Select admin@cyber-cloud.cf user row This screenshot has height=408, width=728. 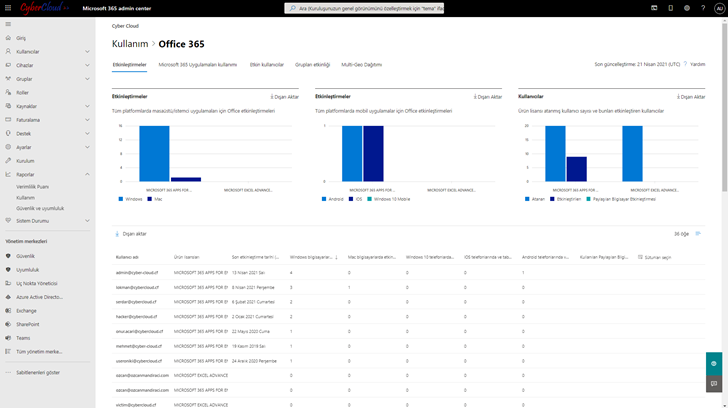point(409,272)
